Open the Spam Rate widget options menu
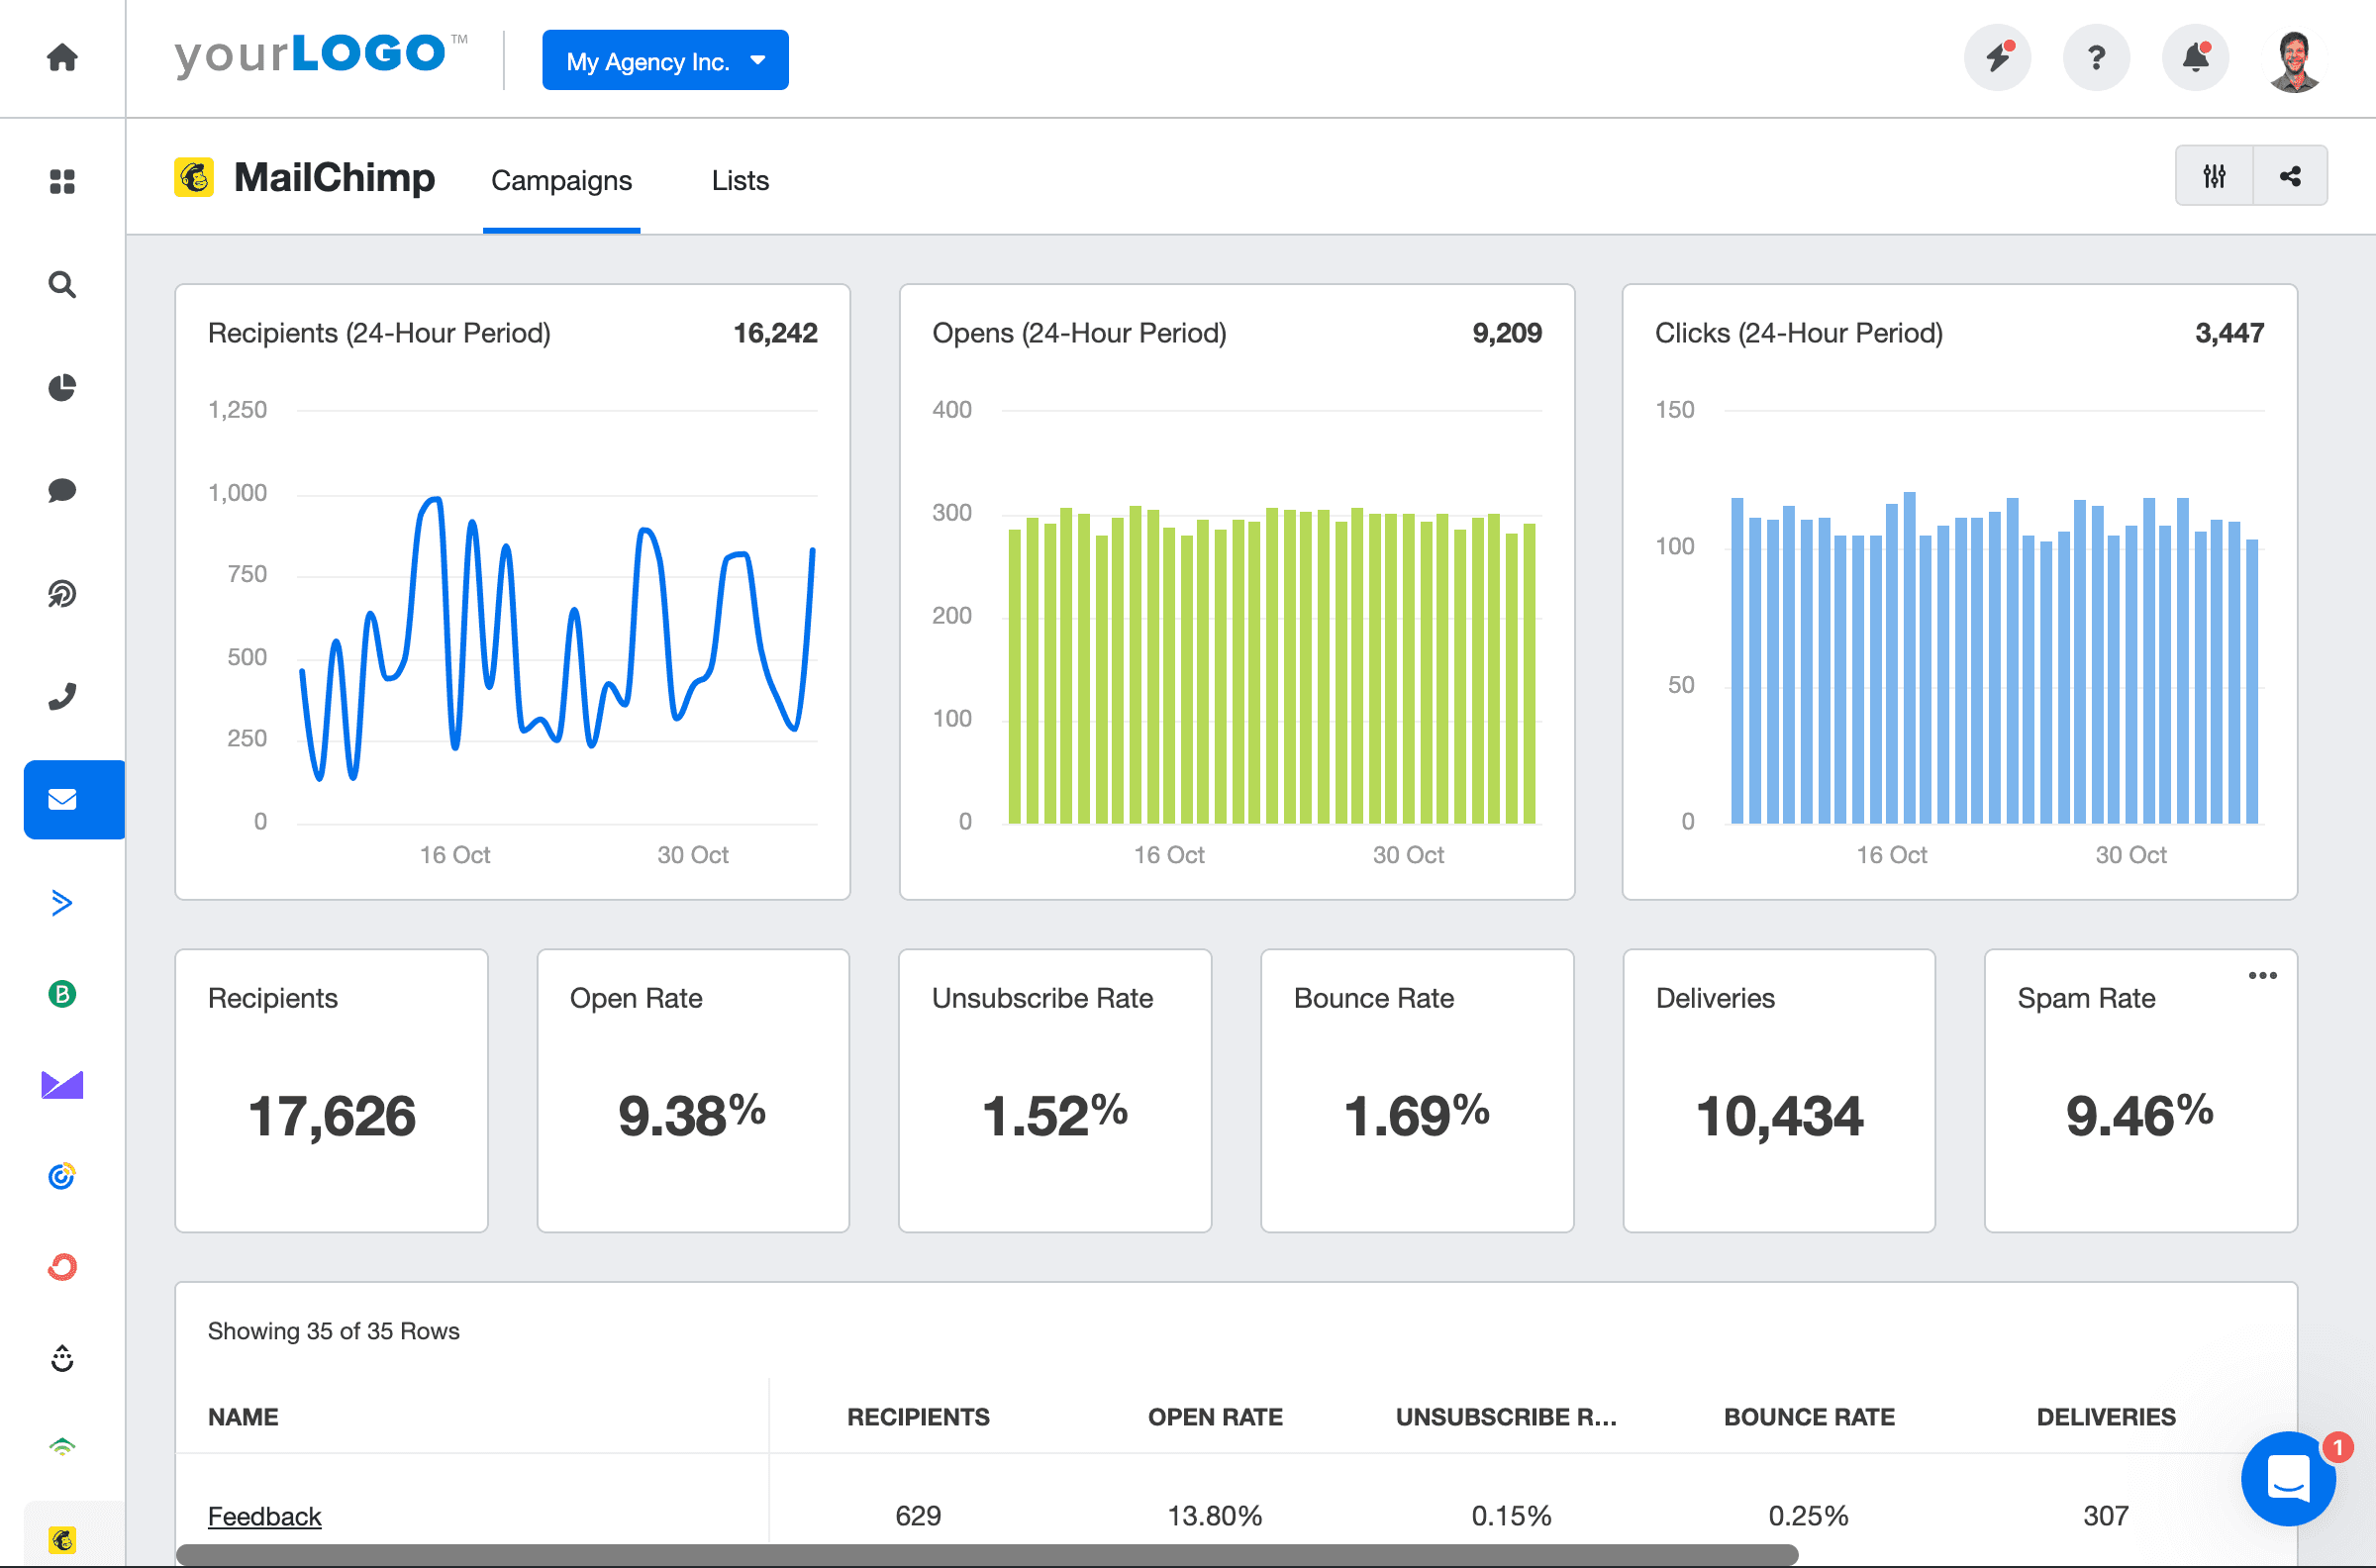The width and height of the screenshot is (2376, 1568). tap(2263, 975)
